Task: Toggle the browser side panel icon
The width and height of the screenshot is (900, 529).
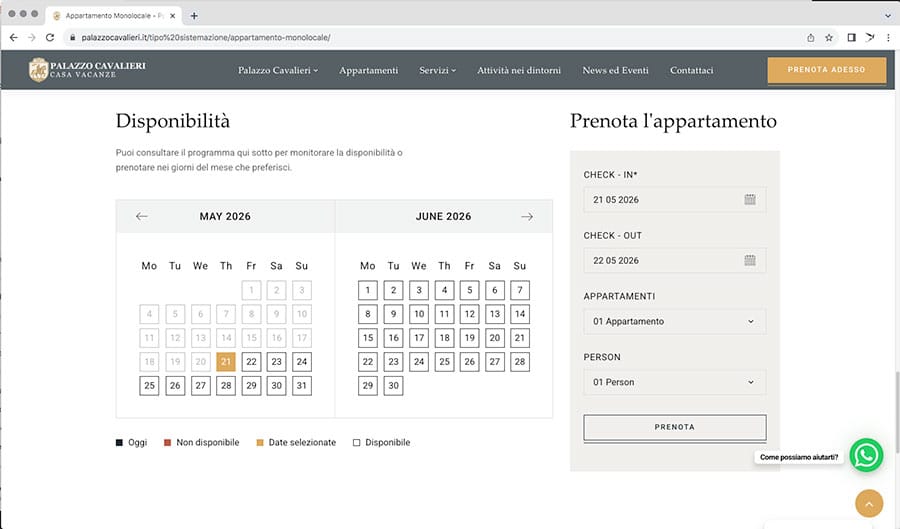Action: 851,37
